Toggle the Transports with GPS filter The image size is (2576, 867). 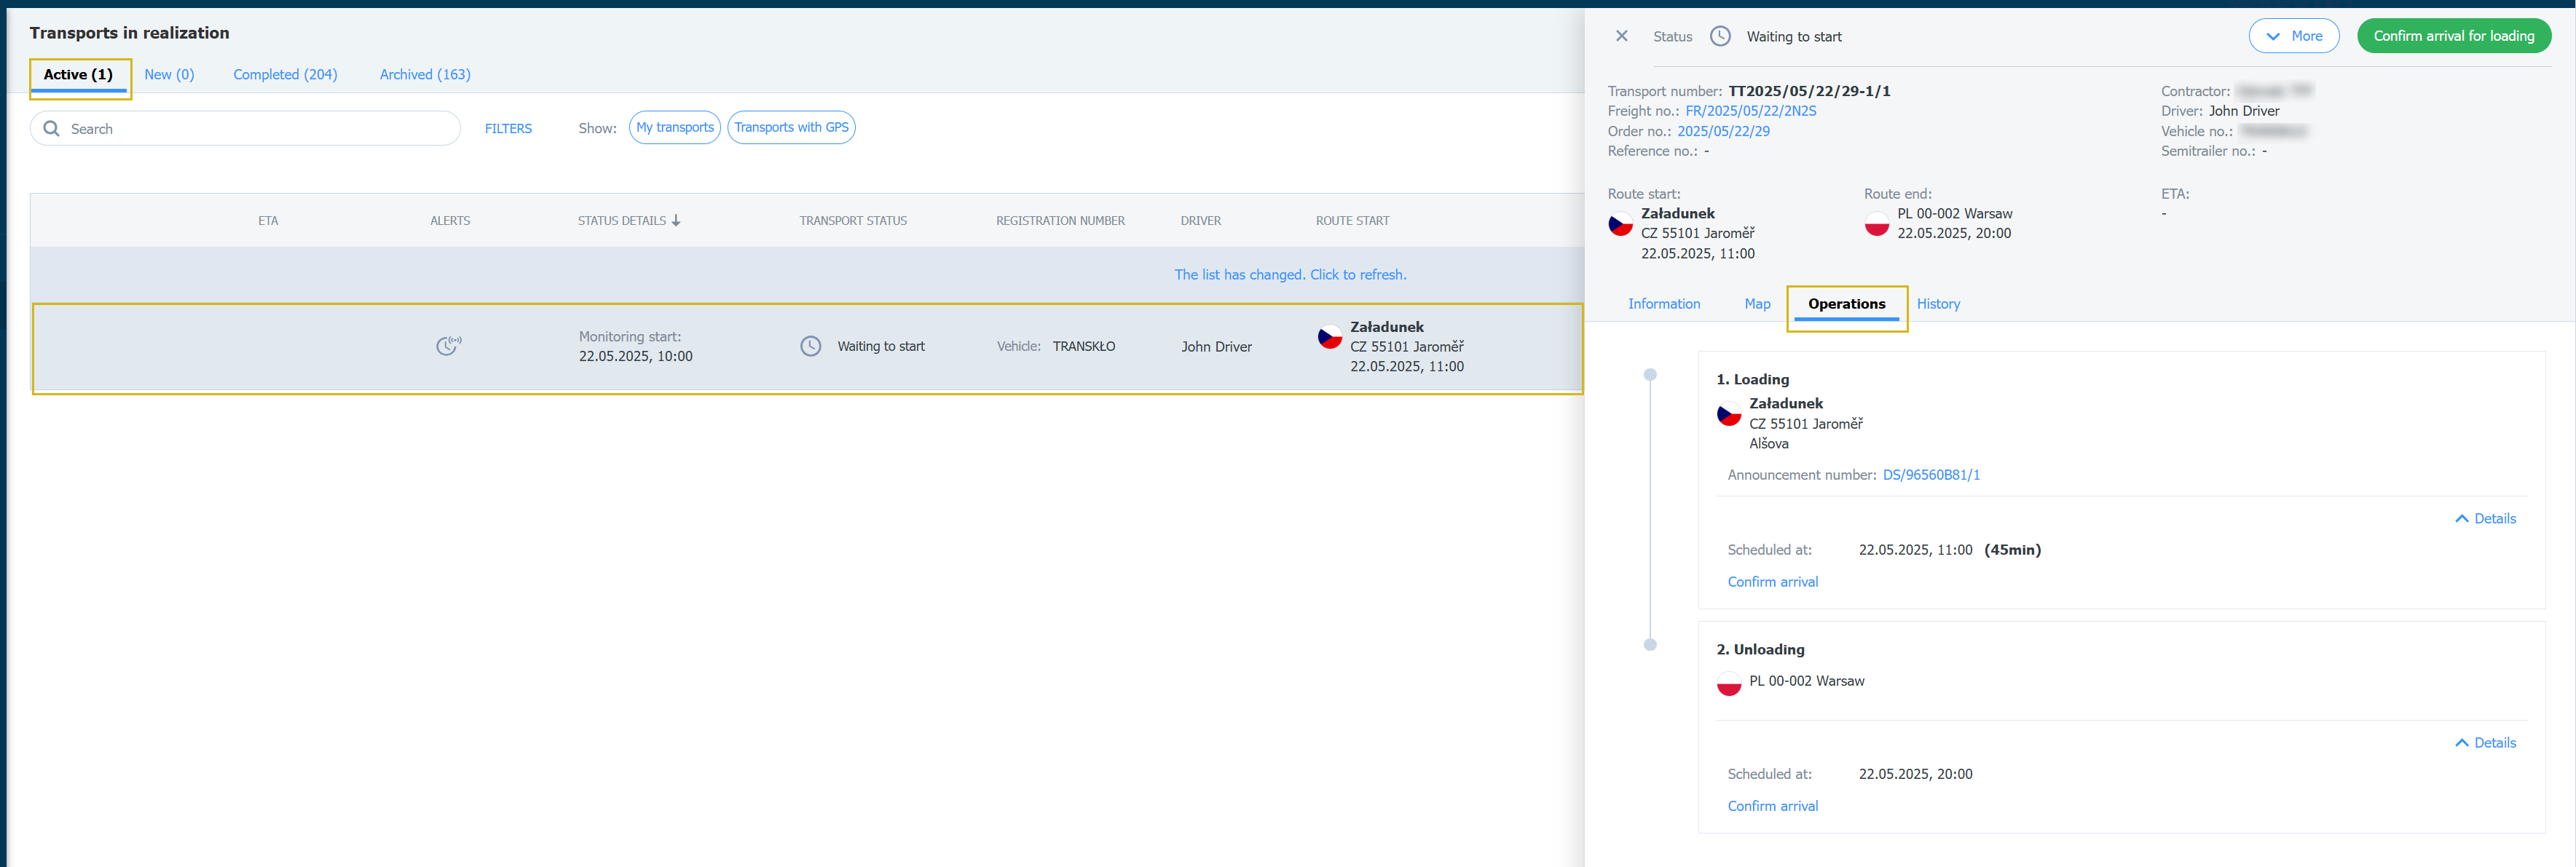791,127
